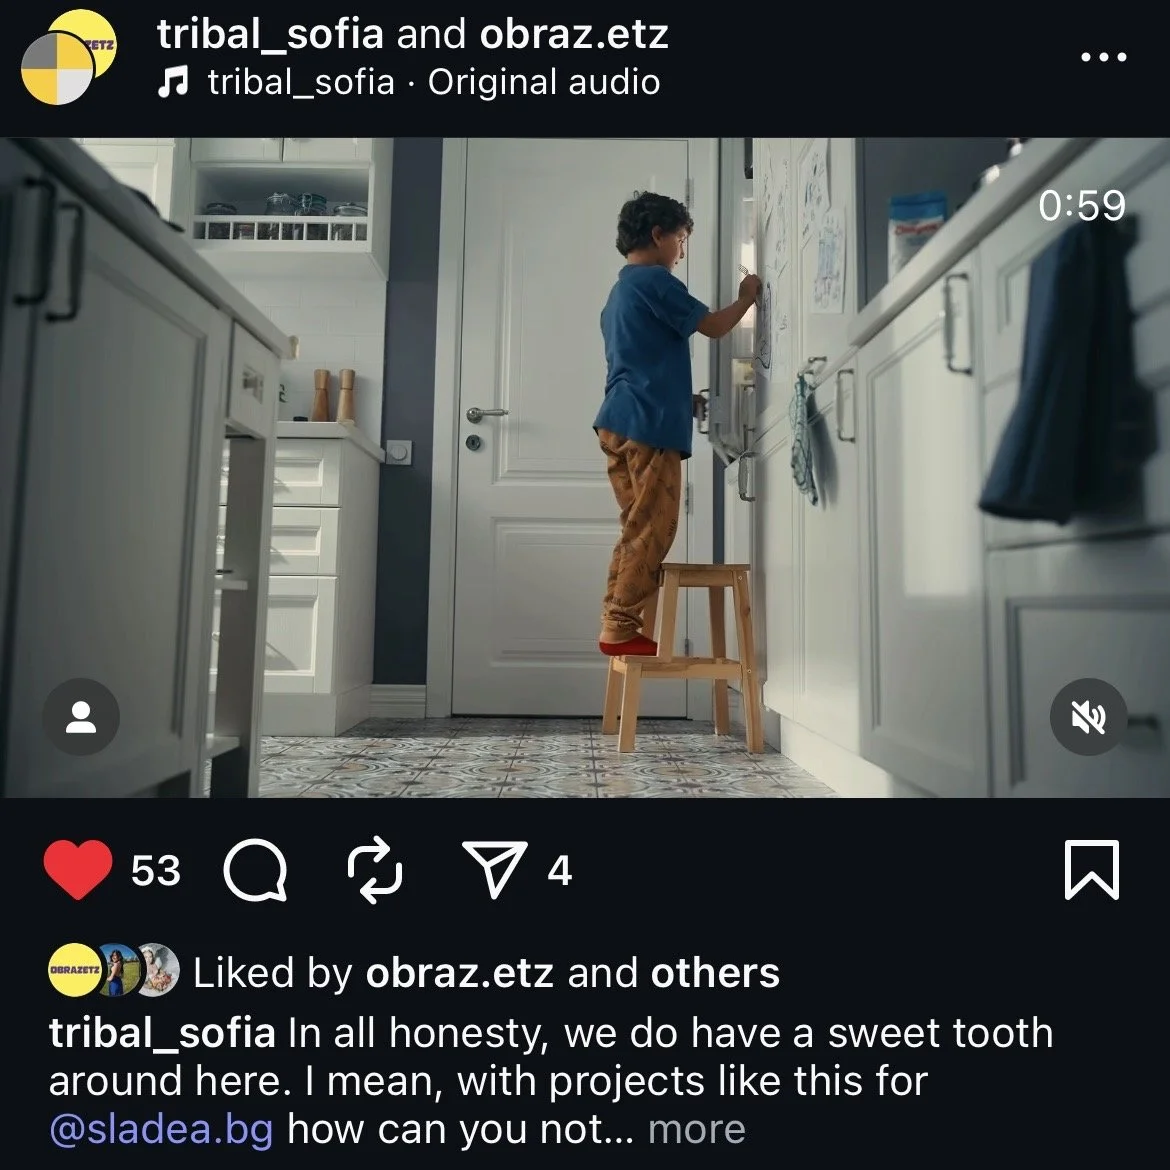Viewport: 1170px width, 1170px height.
Task: Show tagged people via person icon
Action: pos(81,717)
